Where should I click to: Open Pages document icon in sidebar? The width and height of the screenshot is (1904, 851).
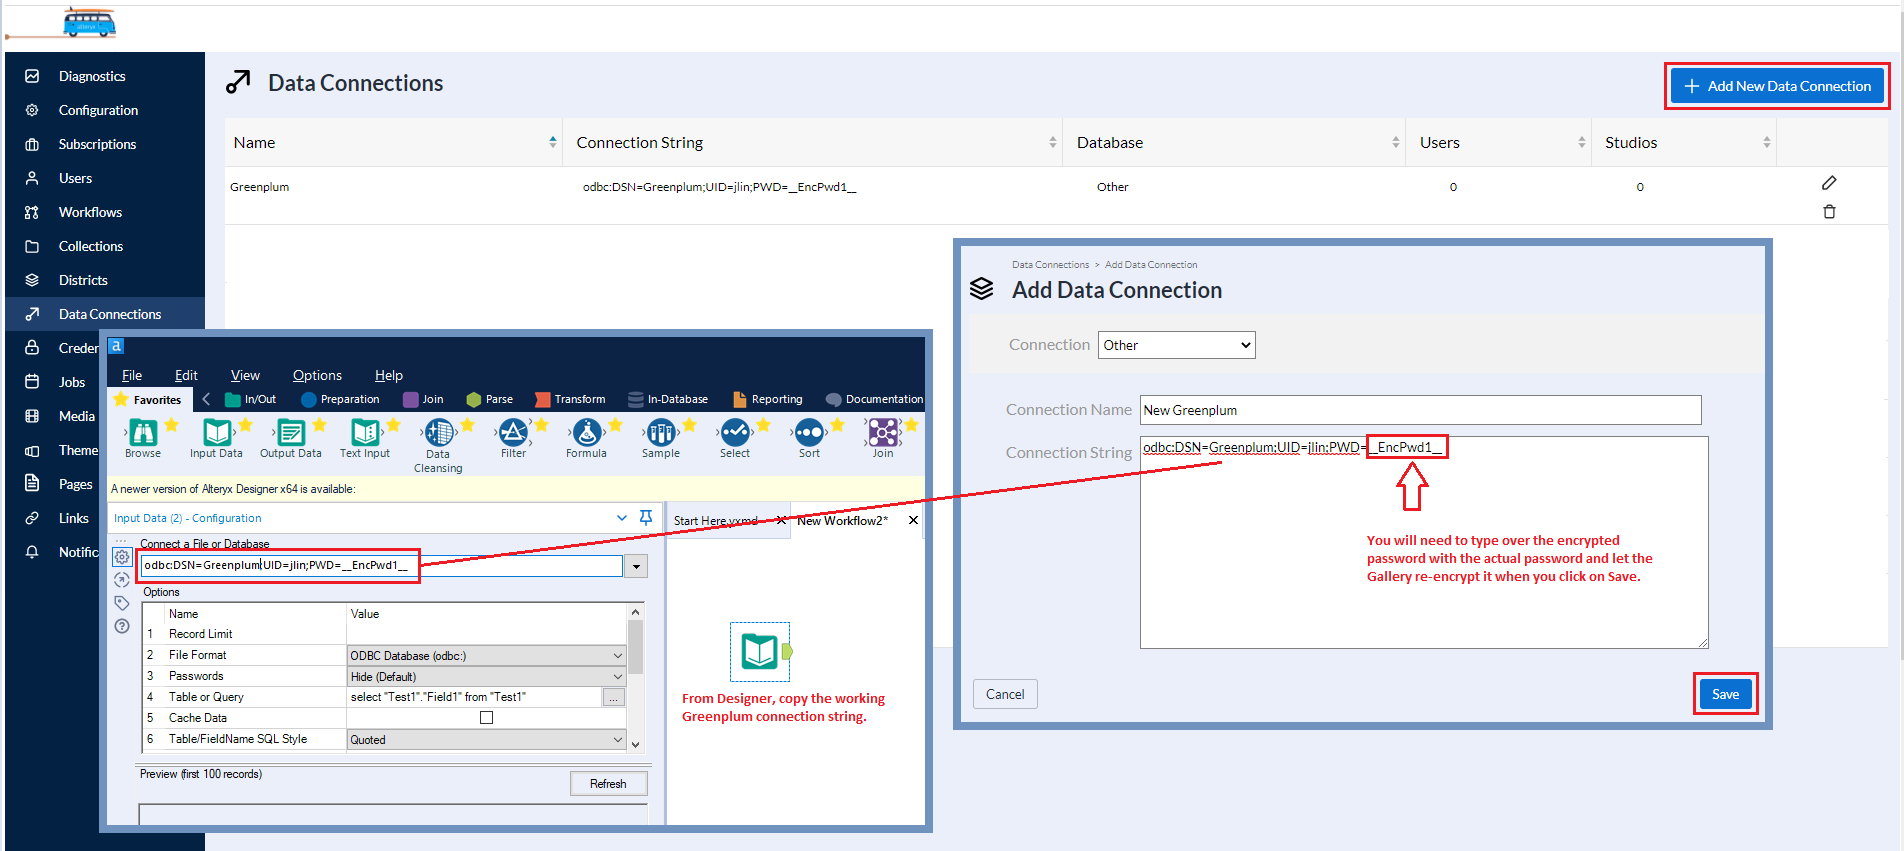click(32, 484)
